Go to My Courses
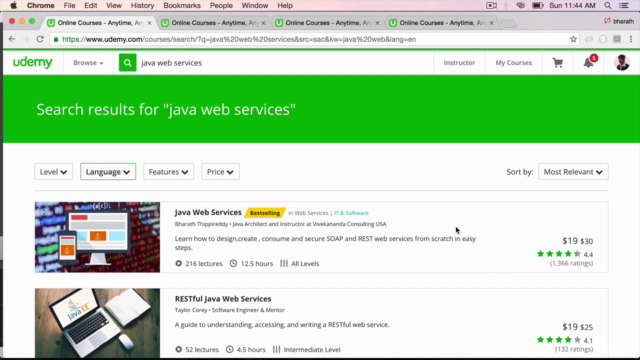The image size is (640, 360). pos(513,63)
